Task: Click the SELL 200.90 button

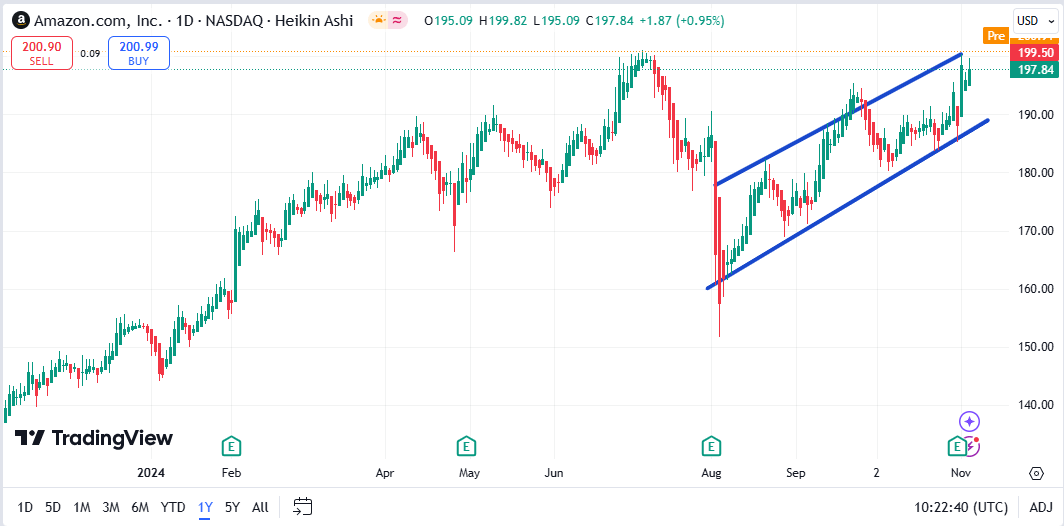Action: click(x=41, y=52)
